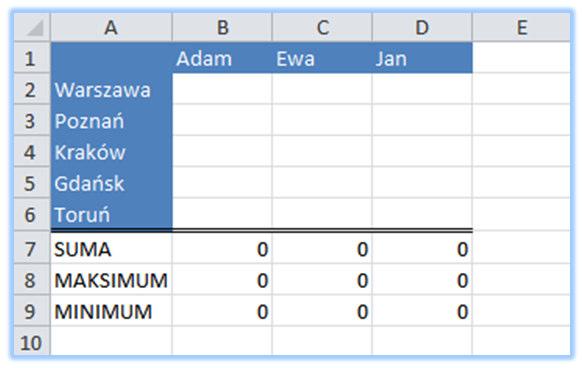The width and height of the screenshot is (582, 368).
Task: Click the MINIMUM value under Jan
Action: (422, 311)
